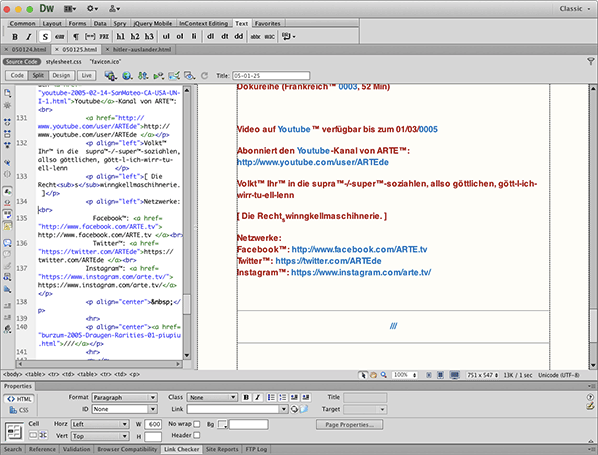598x455 pixels.
Task: Apply Bold from the Text insert bar
Action: pyautogui.click(x=15, y=37)
